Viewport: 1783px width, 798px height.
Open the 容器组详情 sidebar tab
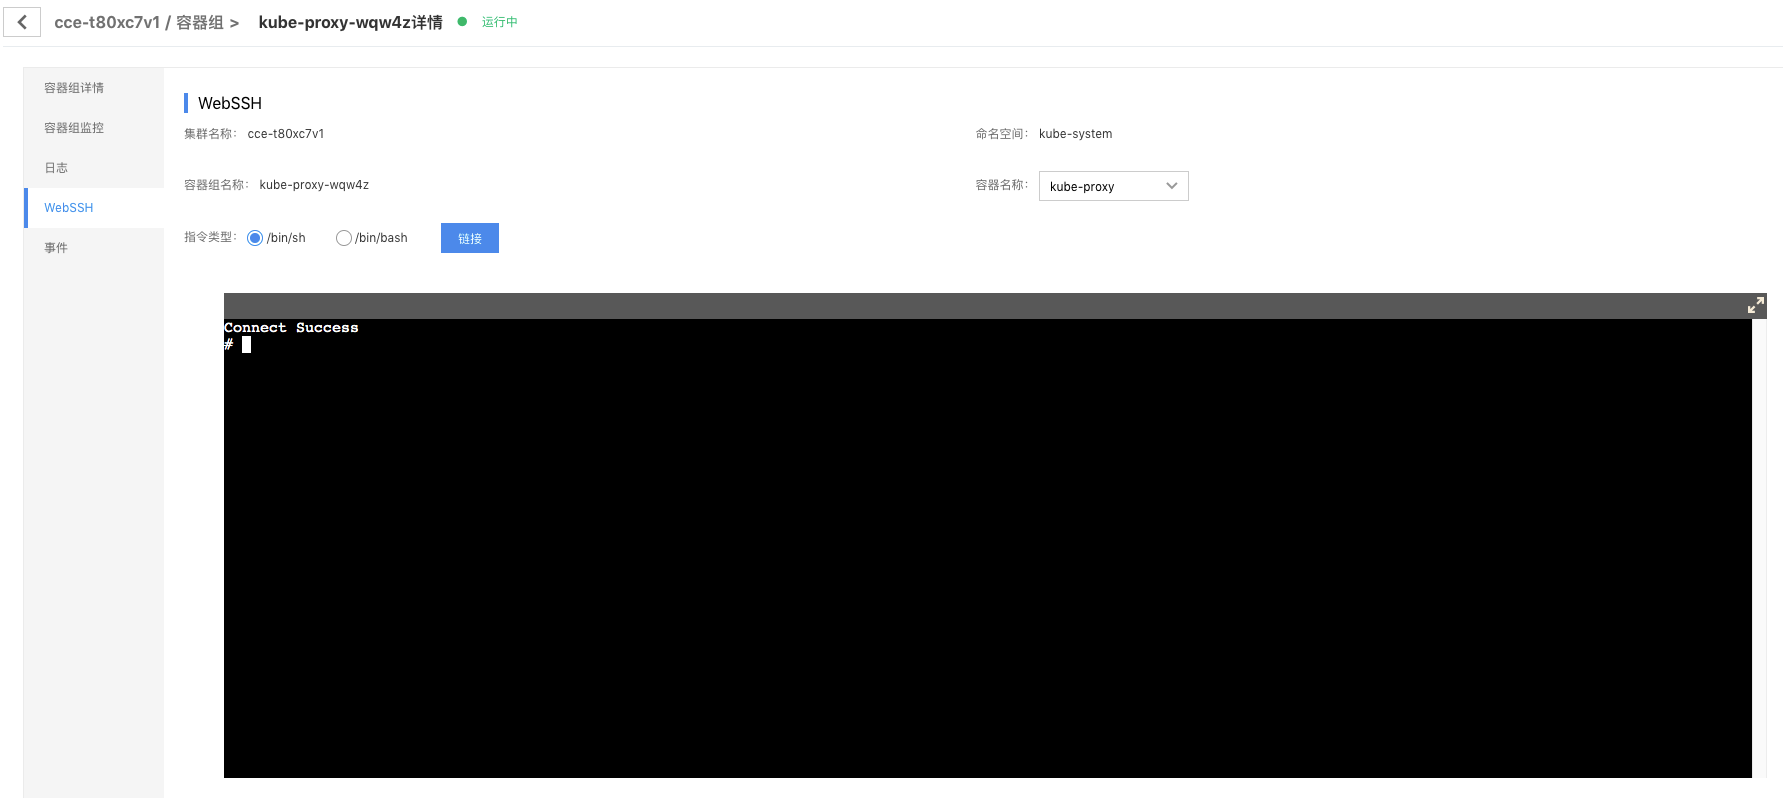tap(94, 88)
